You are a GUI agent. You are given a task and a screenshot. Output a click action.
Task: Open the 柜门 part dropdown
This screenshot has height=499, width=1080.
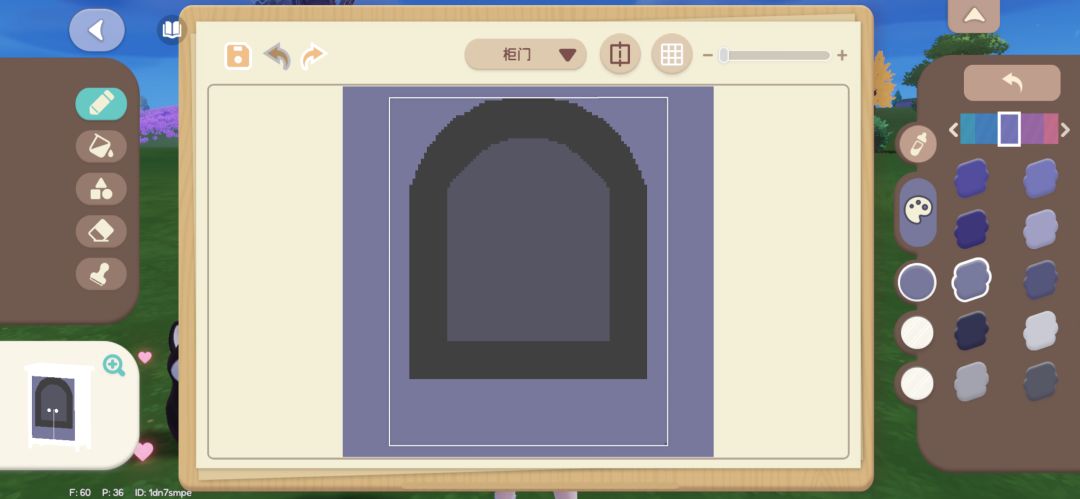tap(526, 54)
